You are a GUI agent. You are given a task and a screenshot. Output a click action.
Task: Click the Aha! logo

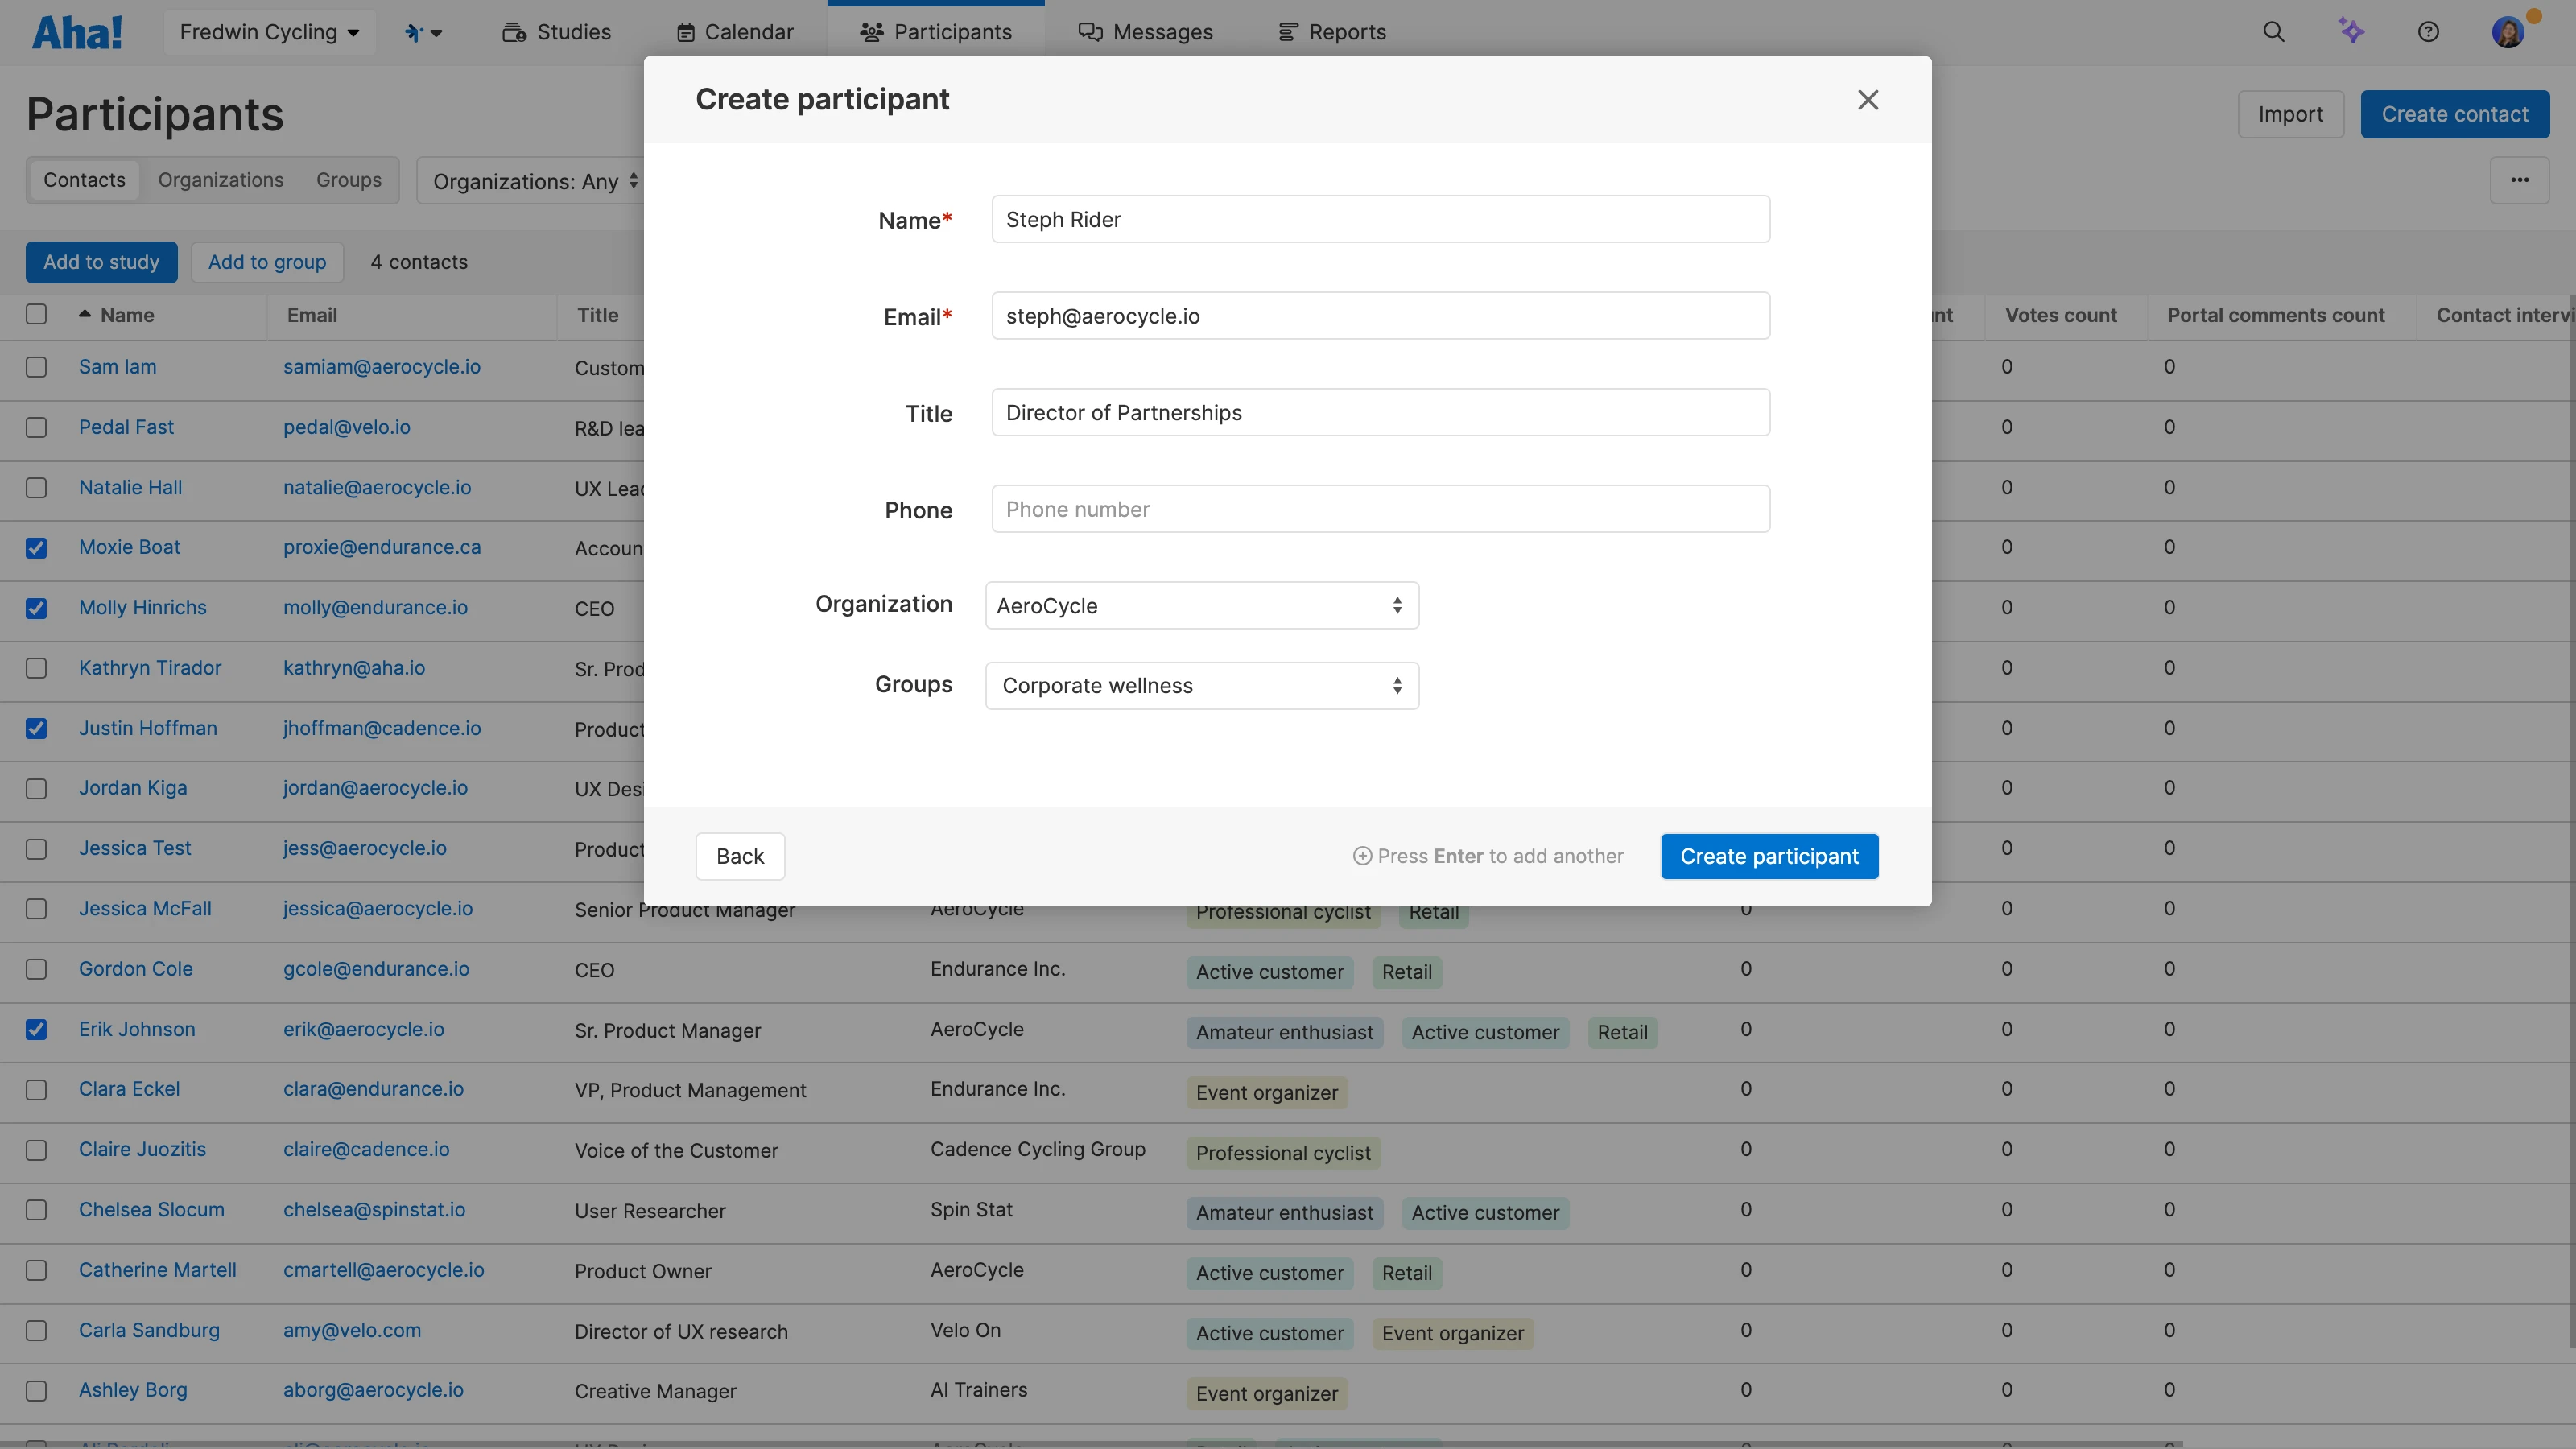tap(77, 31)
